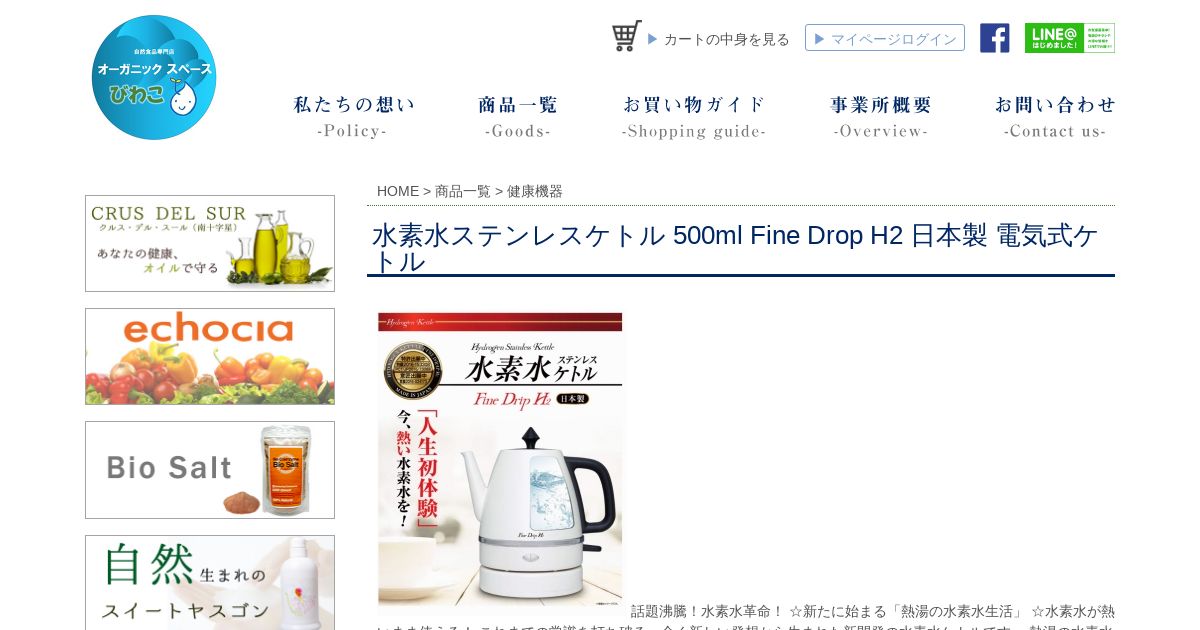The height and width of the screenshot is (630, 1200).
Task: Select the お買い物ガイド Shopping guide menu
Action: click(x=694, y=117)
